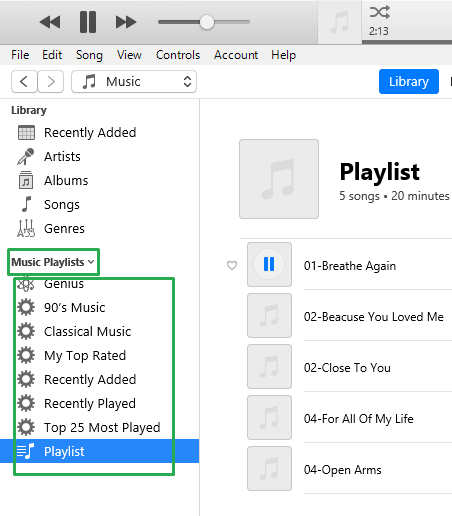Image resolution: width=452 pixels, height=516 pixels.
Task: Open the File menu
Action: tap(20, 55)
